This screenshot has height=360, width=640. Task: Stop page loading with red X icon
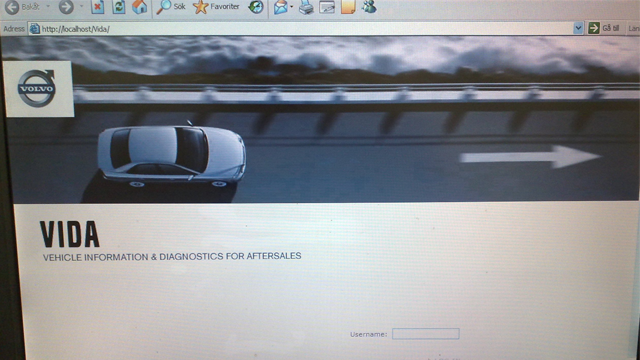click(98, 7)
